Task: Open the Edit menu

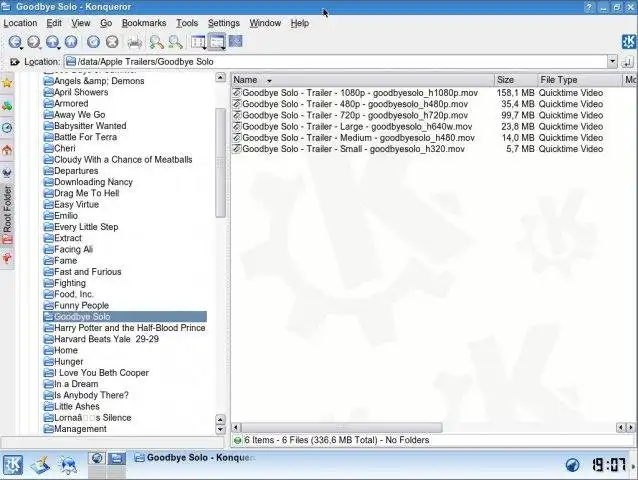Action: (x=54, y=23)
